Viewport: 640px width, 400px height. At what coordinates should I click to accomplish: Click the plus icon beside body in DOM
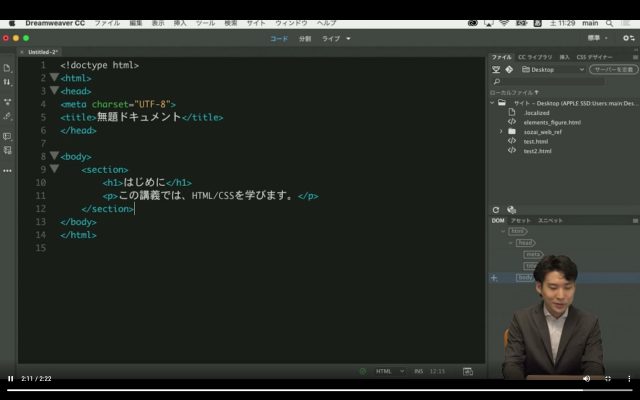(494, 278)
